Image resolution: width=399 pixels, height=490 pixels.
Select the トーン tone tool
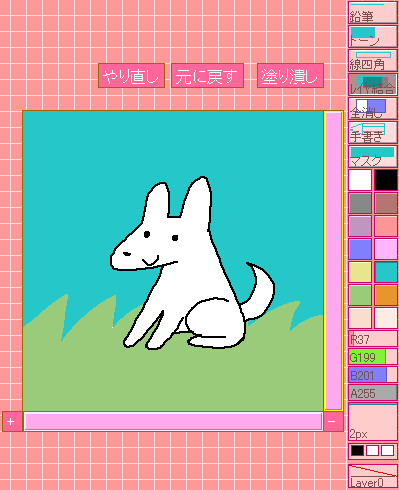coord(373,37)
